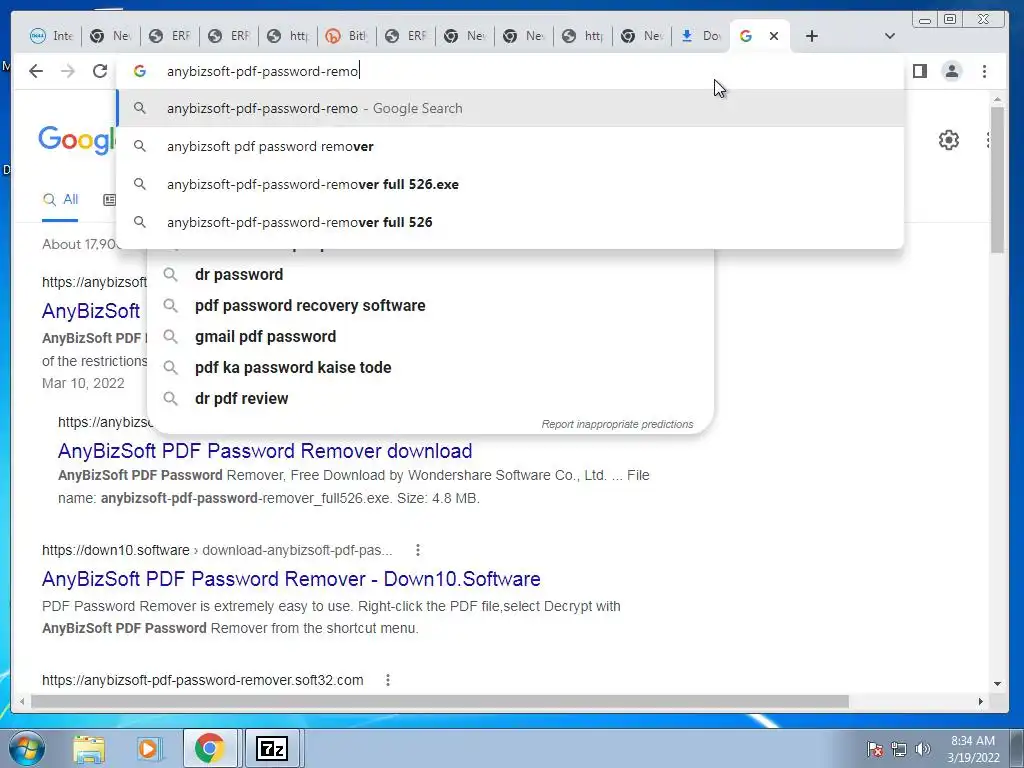The height and width of the screenshot is (768, 1024).
Task: Open Google quick settings gear
Action: click(948, 140)
